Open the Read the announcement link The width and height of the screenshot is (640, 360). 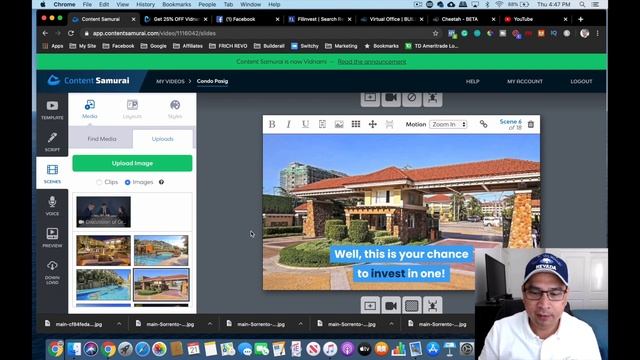pos(372,62)
